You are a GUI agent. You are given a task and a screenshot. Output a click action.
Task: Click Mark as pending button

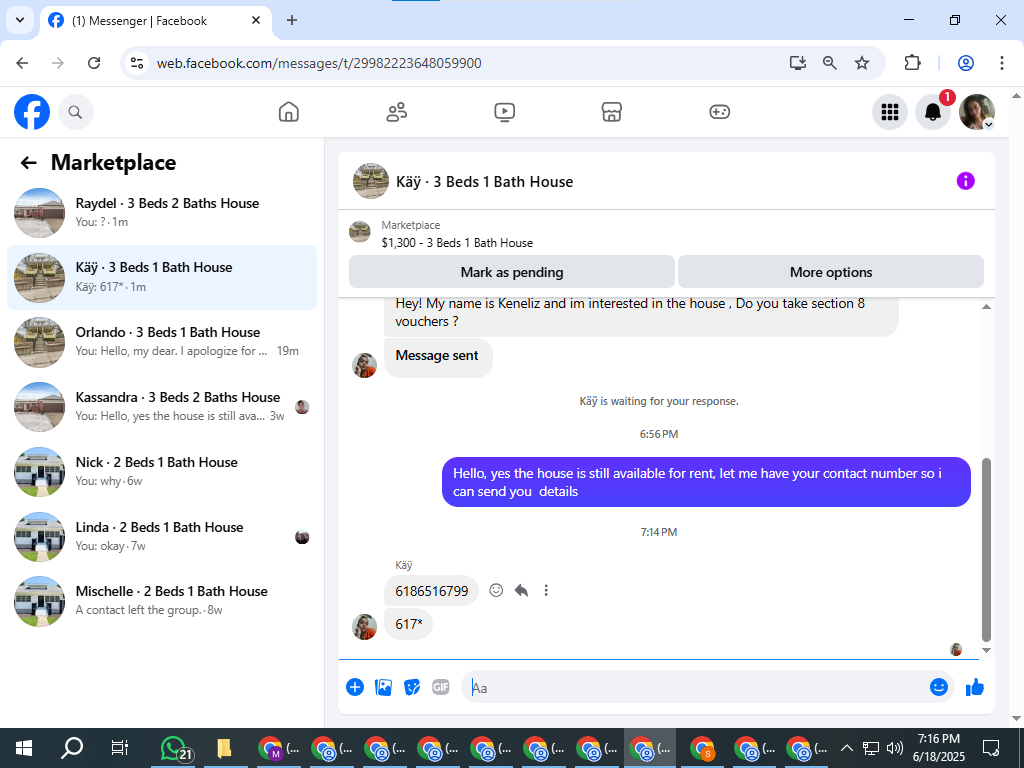pos(511,272)
